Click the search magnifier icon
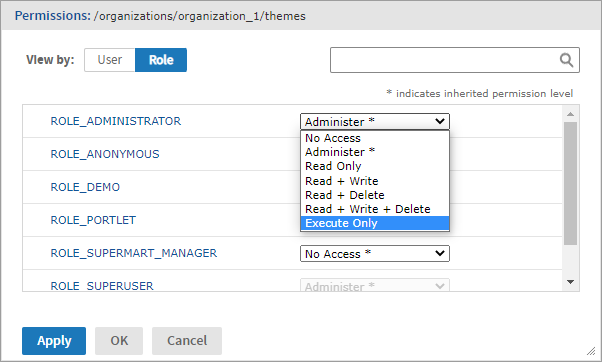The width and height of the screenshot is (602, 362). (x=566, y=60)
